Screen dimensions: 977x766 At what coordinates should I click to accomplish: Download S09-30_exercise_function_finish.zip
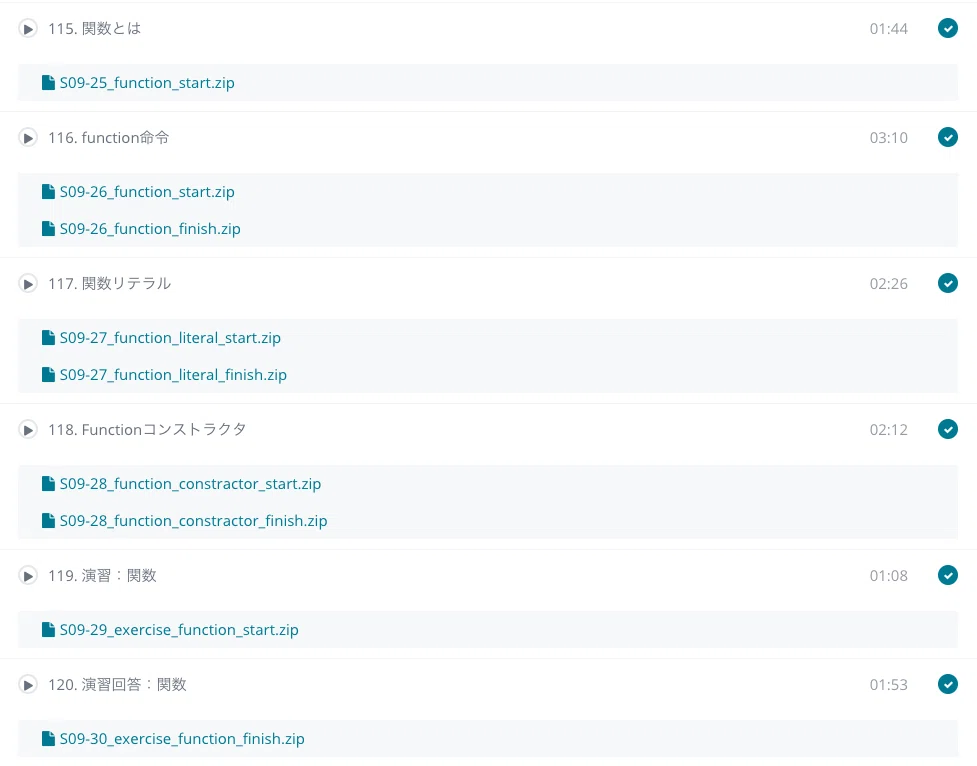(182, 739)
